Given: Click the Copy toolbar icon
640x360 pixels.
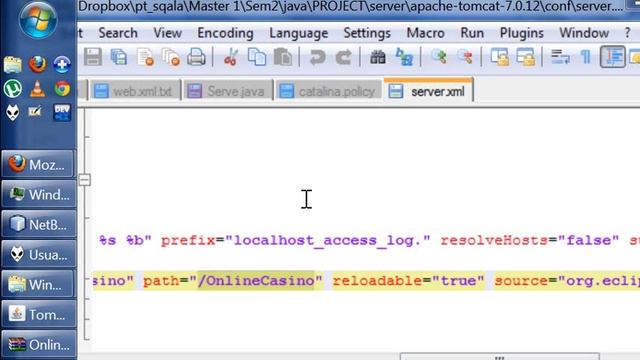Looking at the screenshot, I should click(257, 57).
